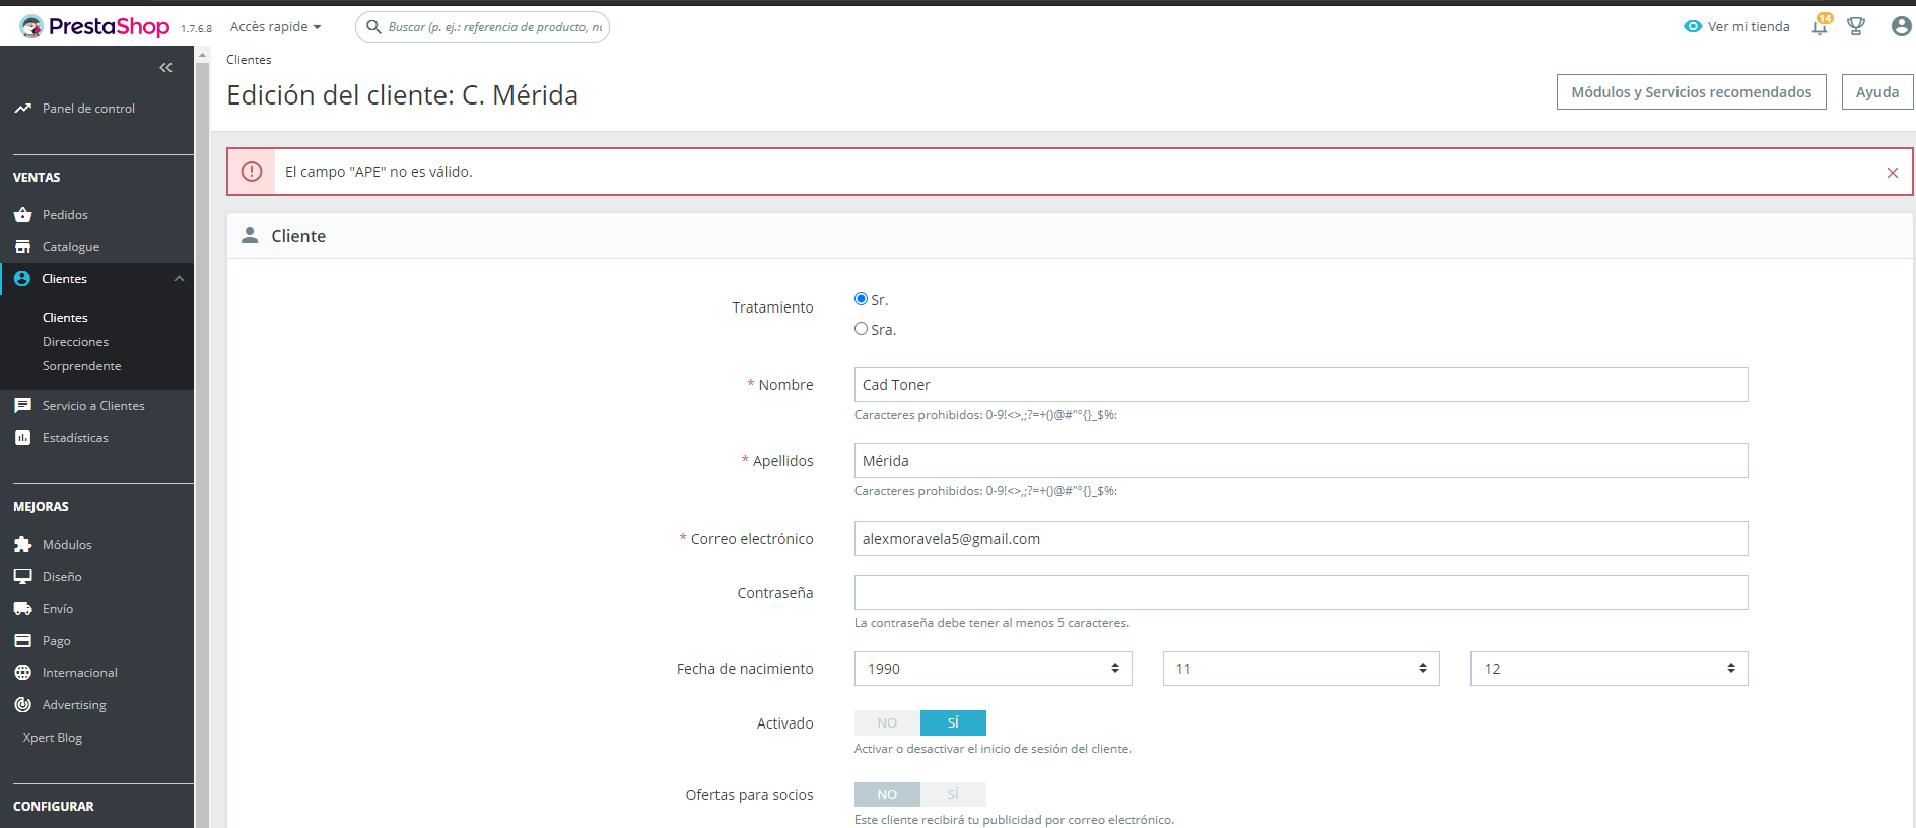
Task: Collapse the Clientes menu chevron
Action: point(179,279)
